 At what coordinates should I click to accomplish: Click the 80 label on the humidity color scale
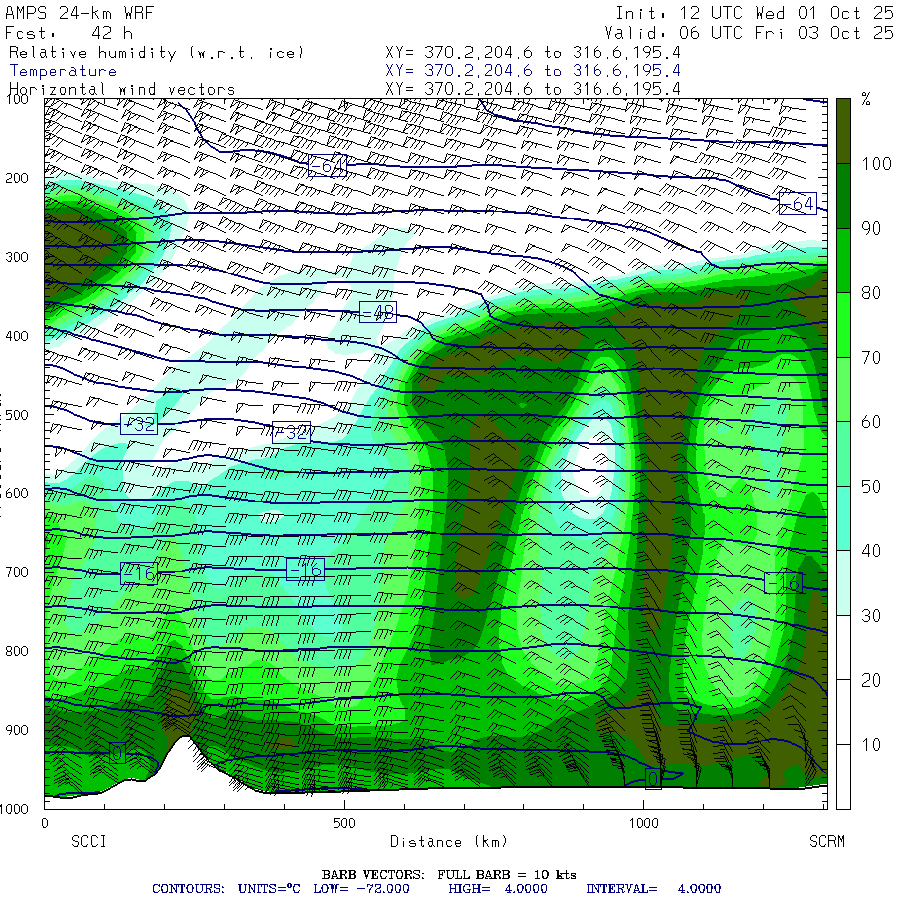[x=871, y=293]
